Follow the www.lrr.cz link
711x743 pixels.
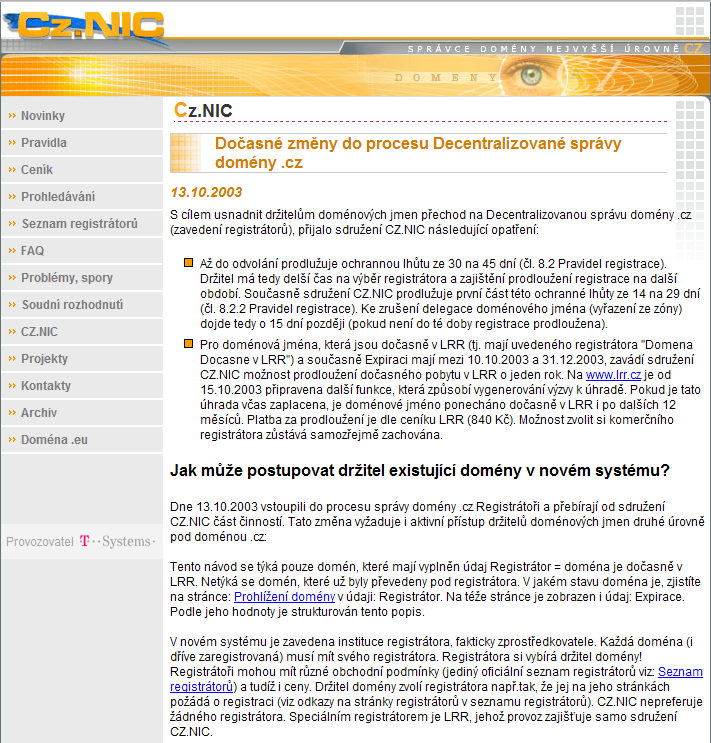tap(613, 375)
